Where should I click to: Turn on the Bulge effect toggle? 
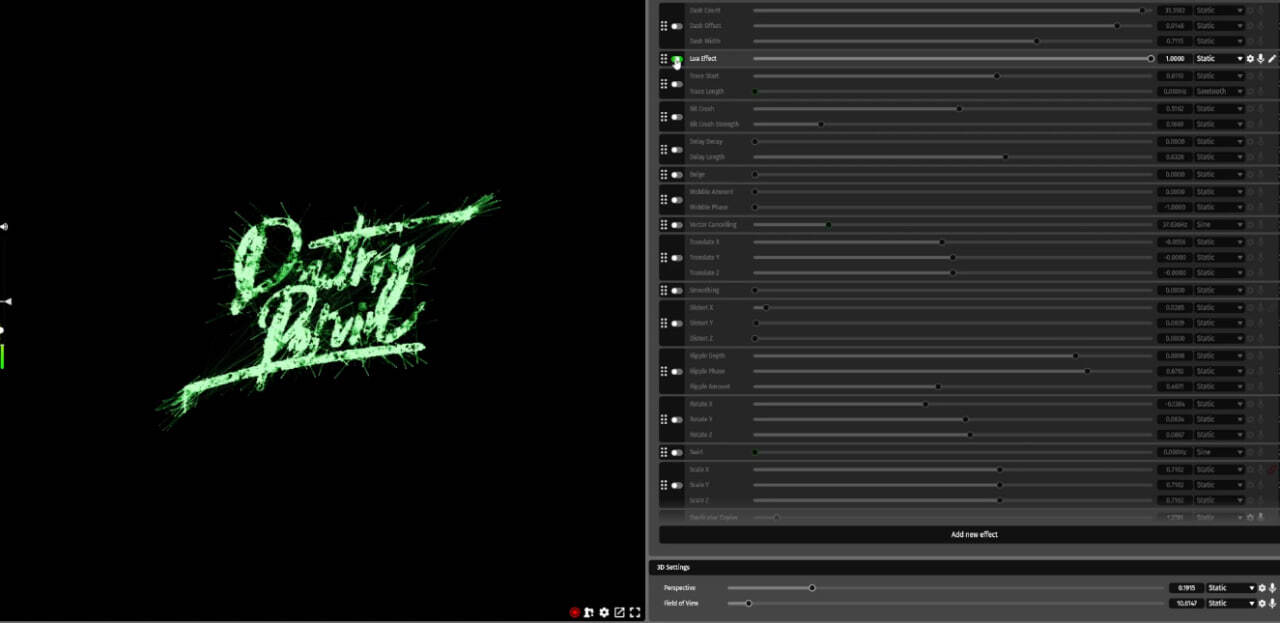click(x=677, y=175)
